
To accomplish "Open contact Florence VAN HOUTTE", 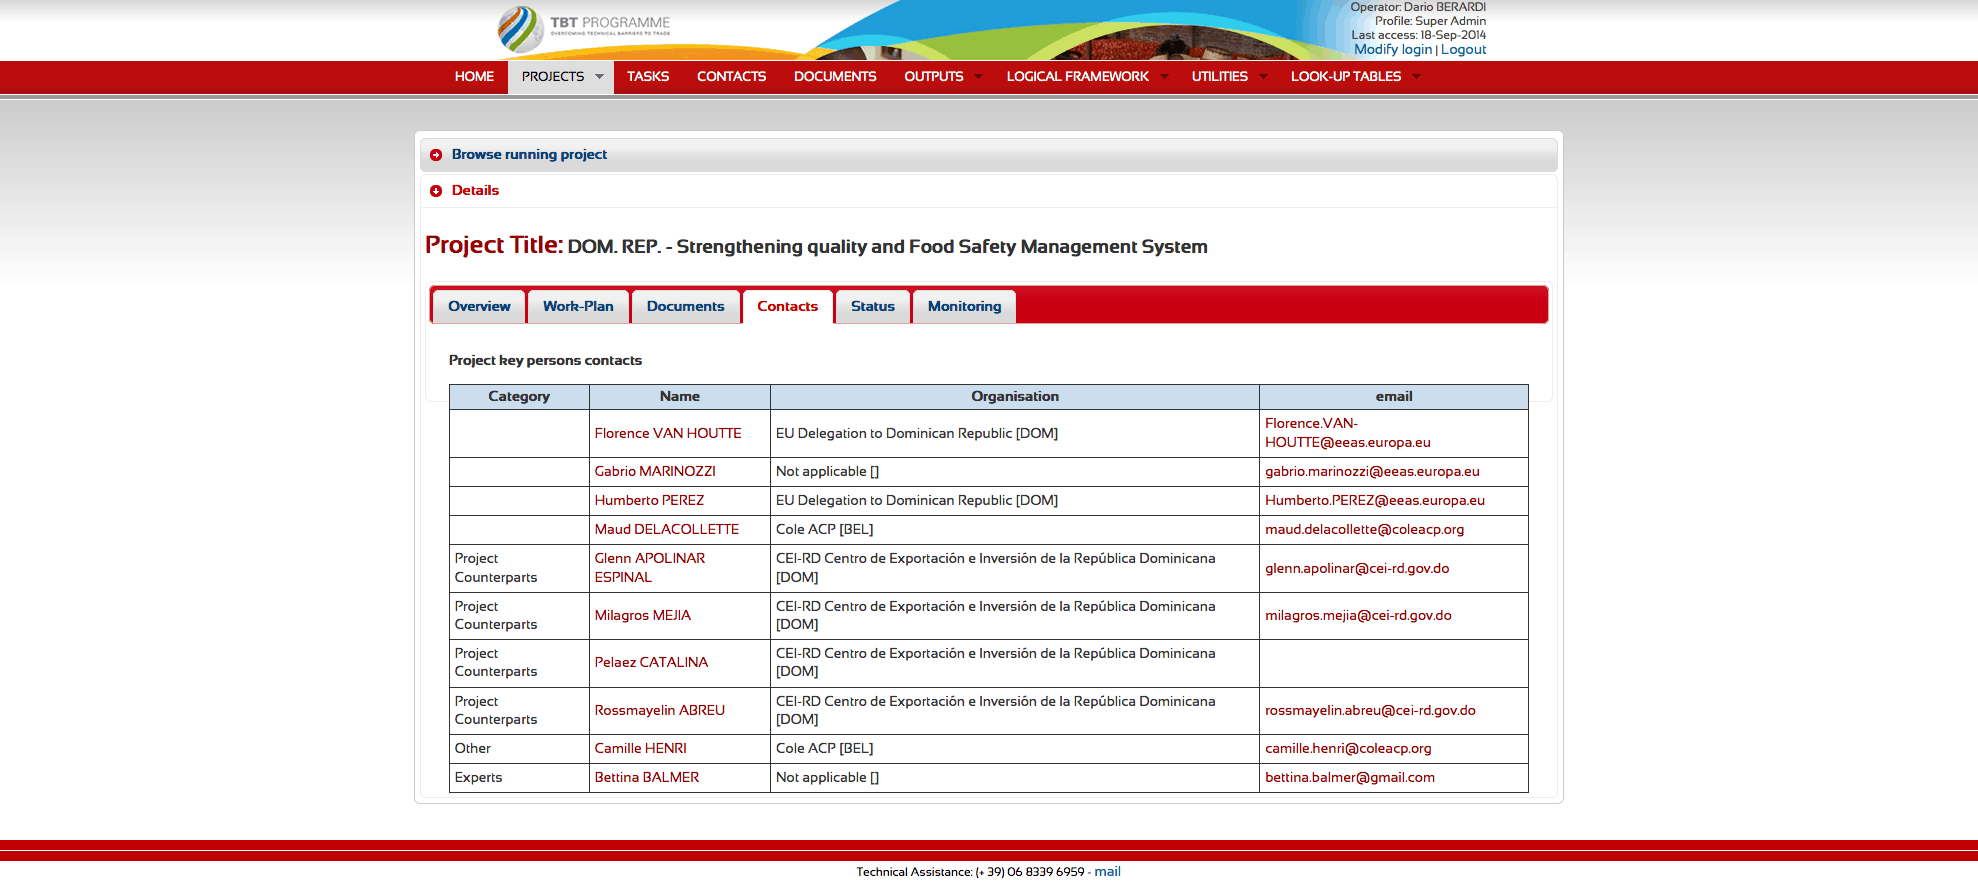I will [668, 433].
